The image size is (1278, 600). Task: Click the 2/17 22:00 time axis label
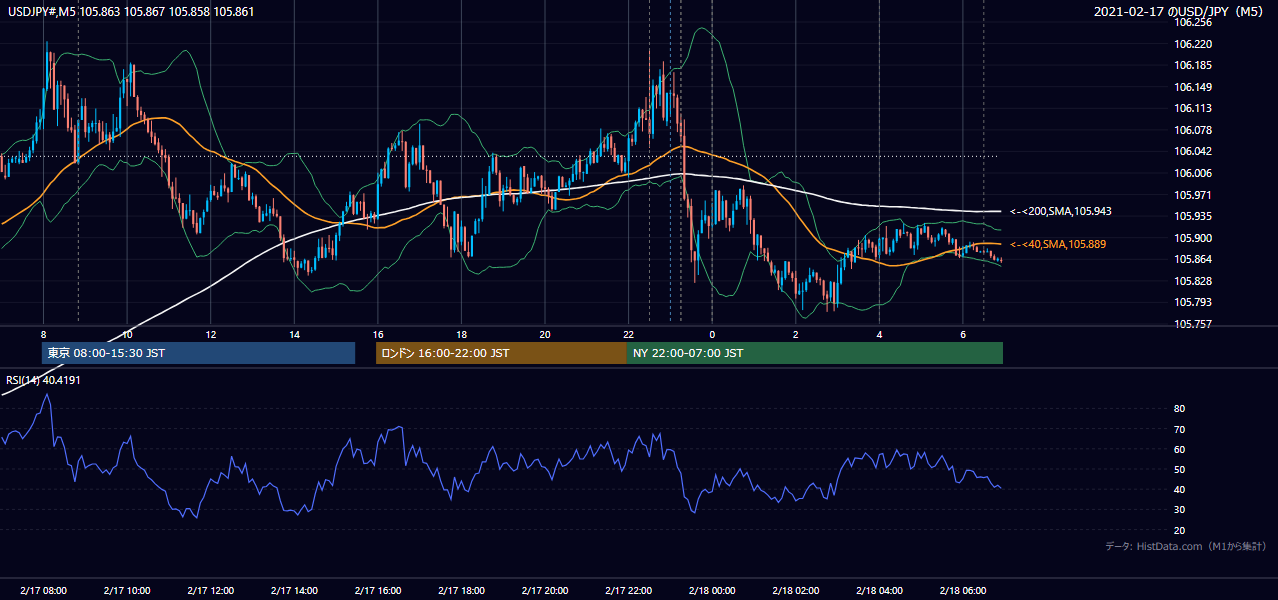click(628, 590)
